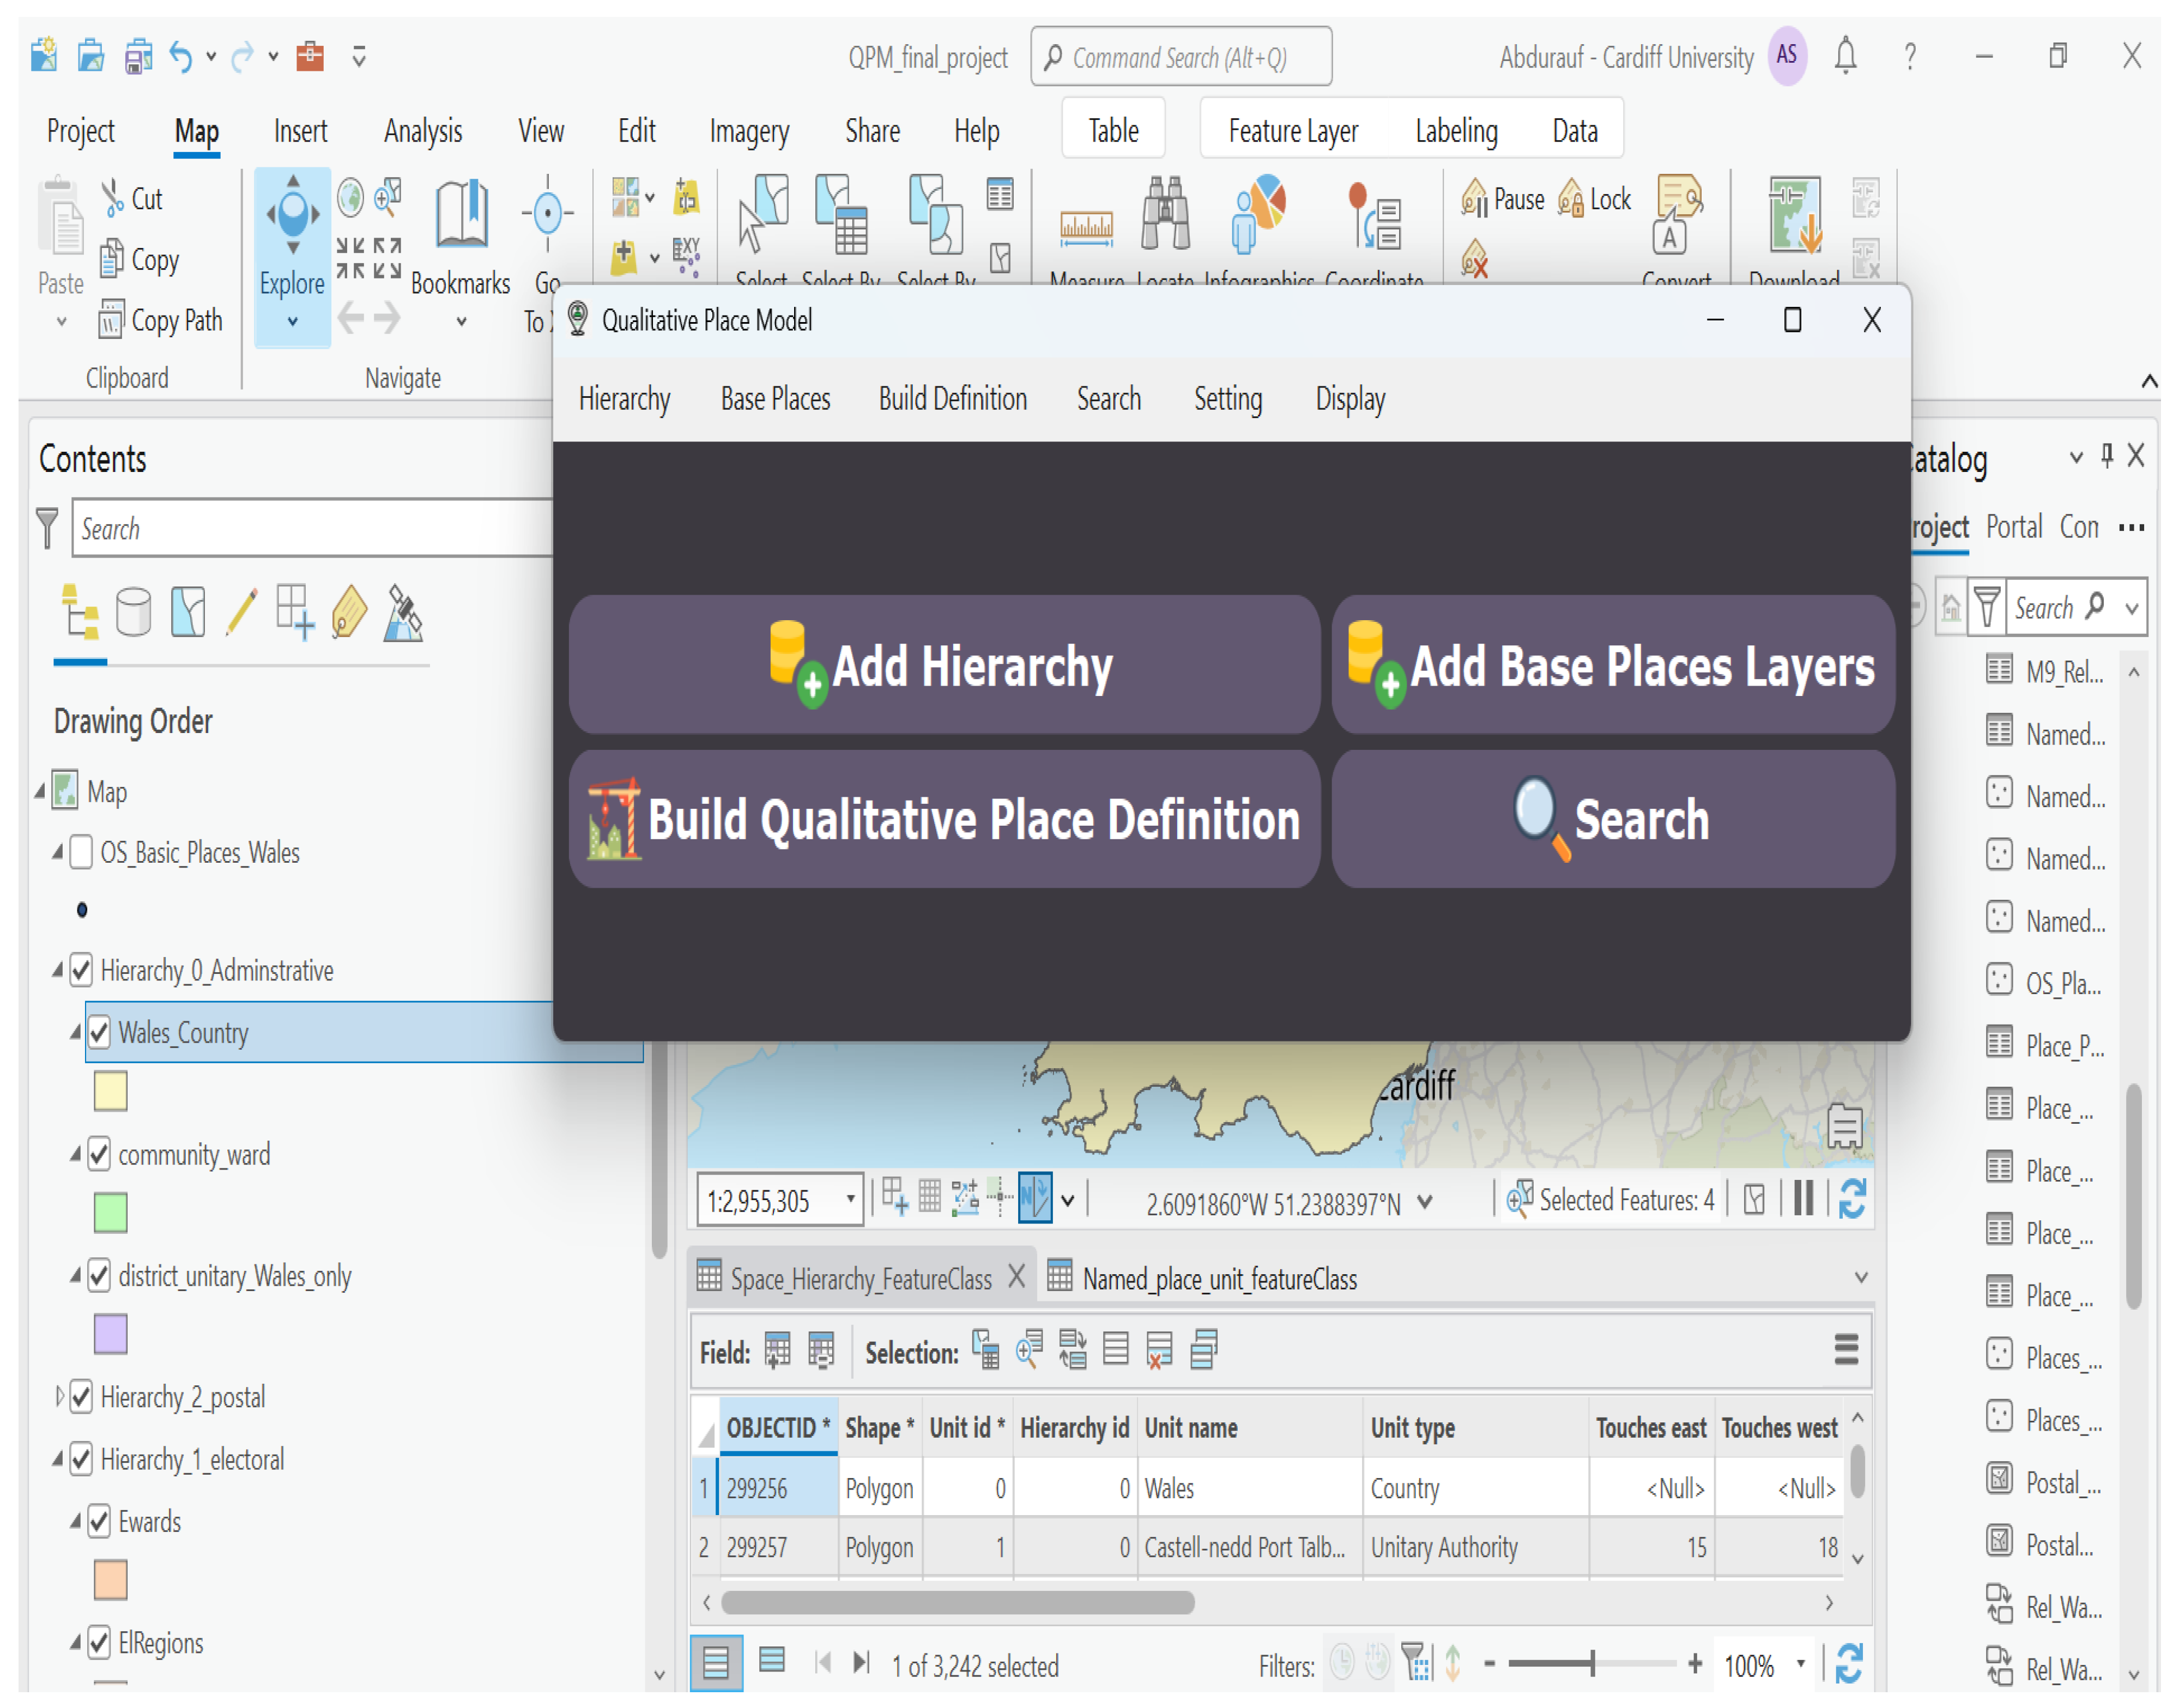The width and height of the screenshot is (2179, 1708).
Task: Click Build Qualitative Place Definition button
Action: pyautogui.click(x=943, y=819)
